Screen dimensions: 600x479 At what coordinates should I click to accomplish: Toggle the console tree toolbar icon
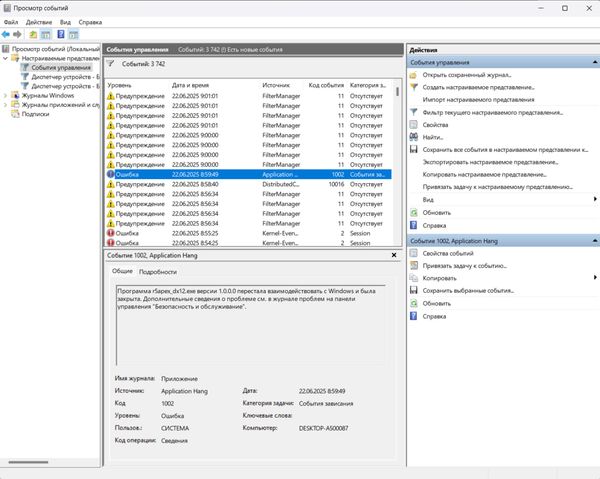pos(46,34)
